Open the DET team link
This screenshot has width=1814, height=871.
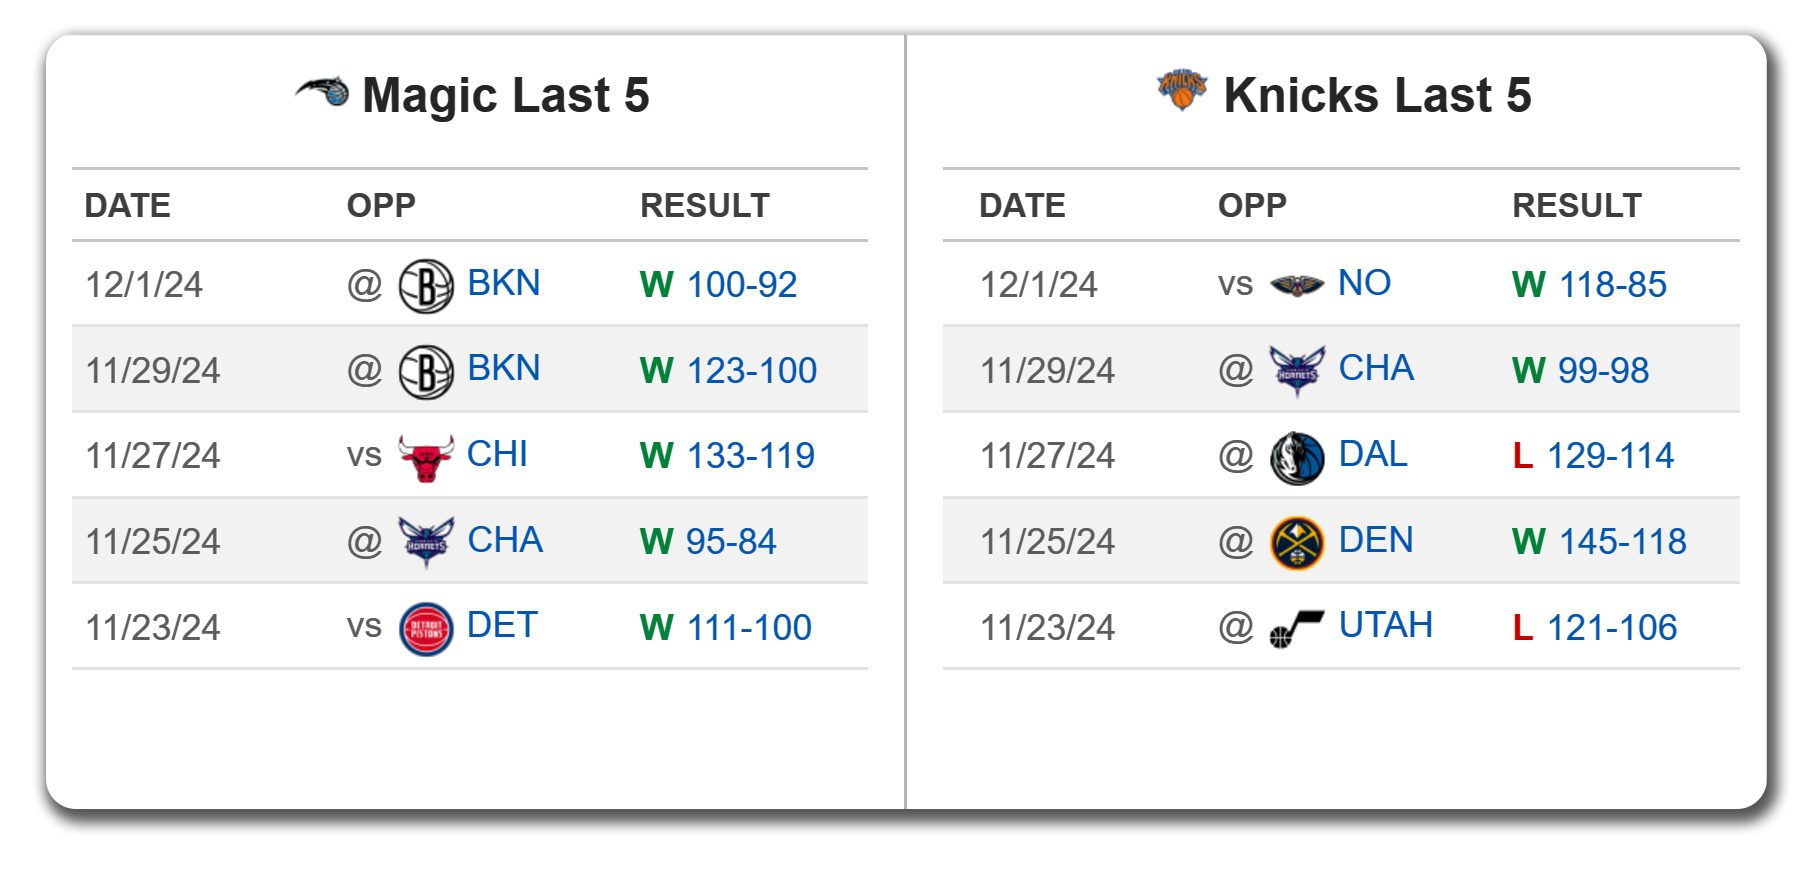[x=502, y=626]
